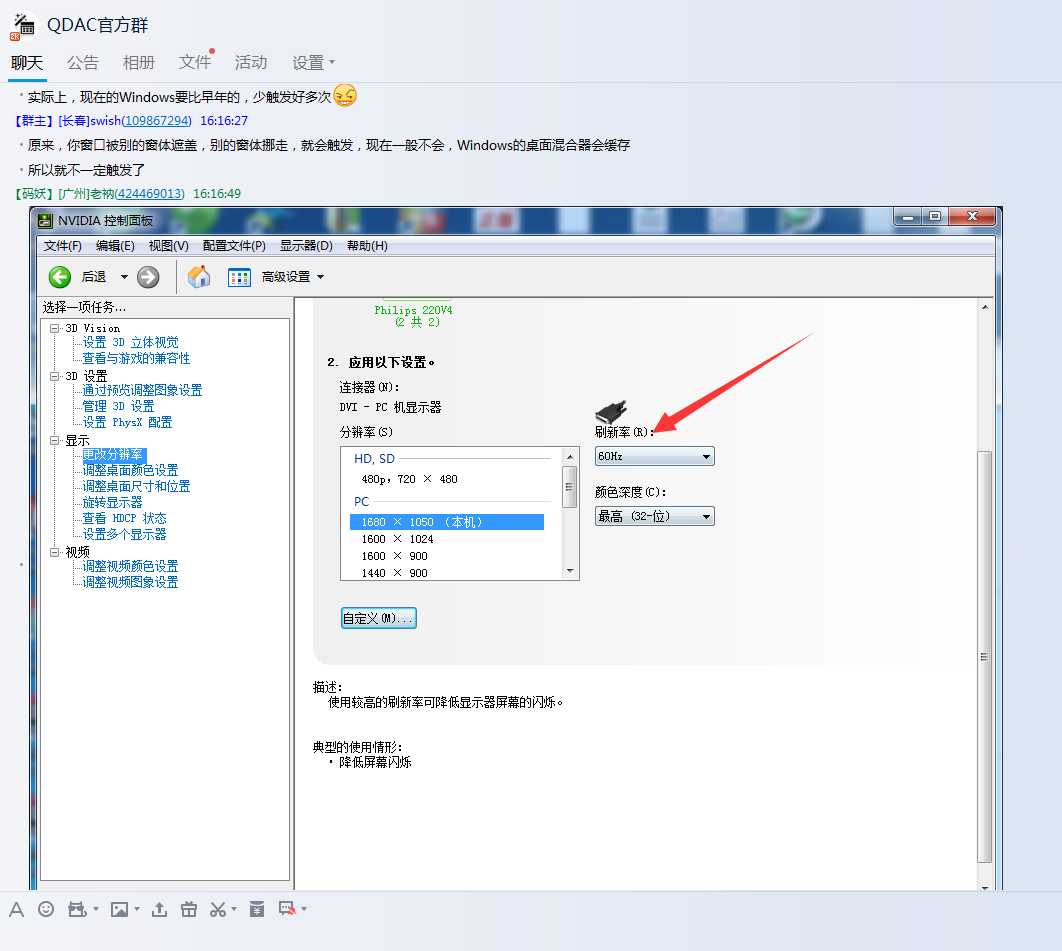Click the 自定义(M)... button
The image size is (1062, 951).
click(x=379, y=618)
